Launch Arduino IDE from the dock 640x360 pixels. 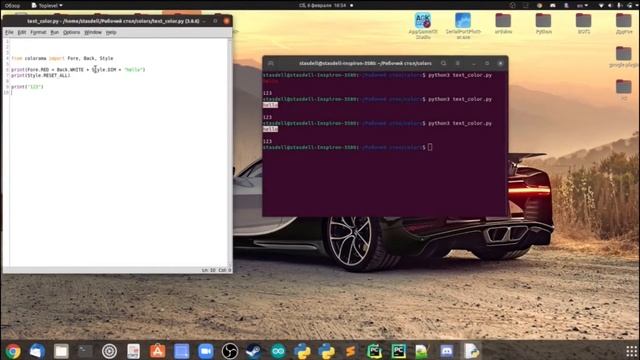[278, 351]
